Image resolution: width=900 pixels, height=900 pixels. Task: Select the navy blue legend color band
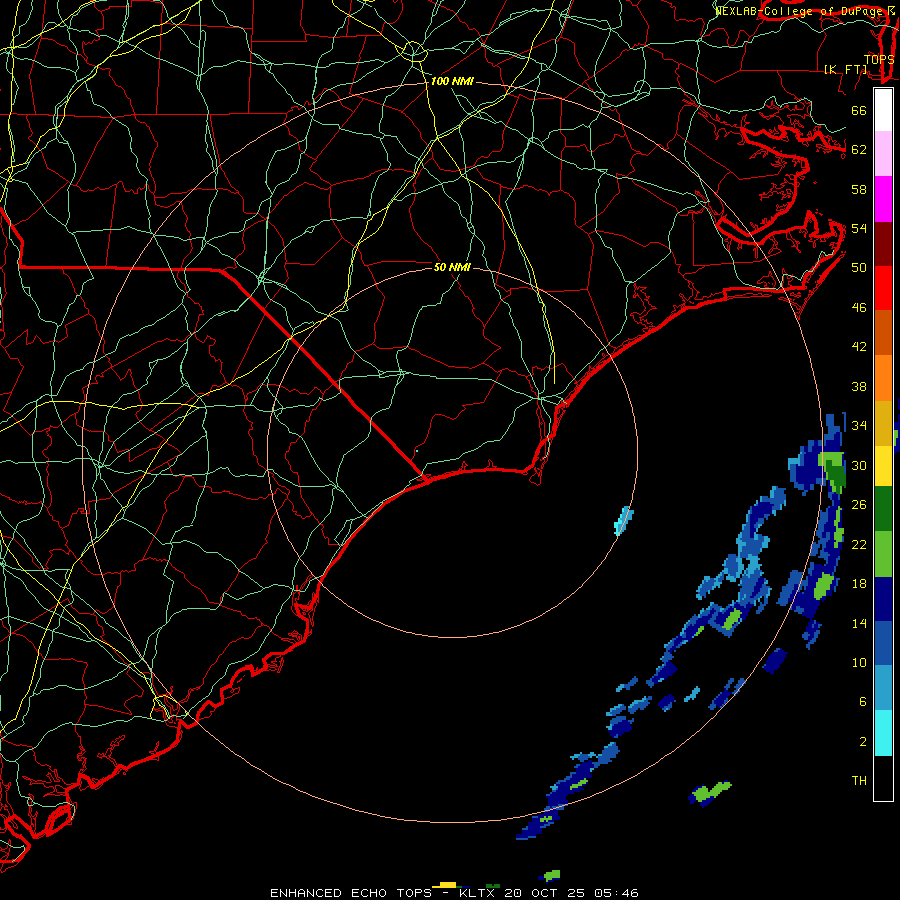(883, 599)
